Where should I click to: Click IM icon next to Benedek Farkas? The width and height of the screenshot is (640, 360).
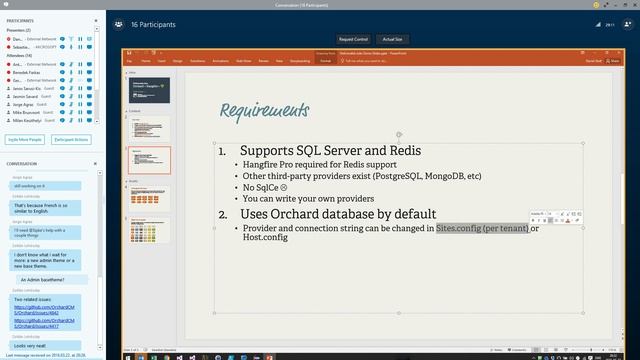[x=62, y=72]
